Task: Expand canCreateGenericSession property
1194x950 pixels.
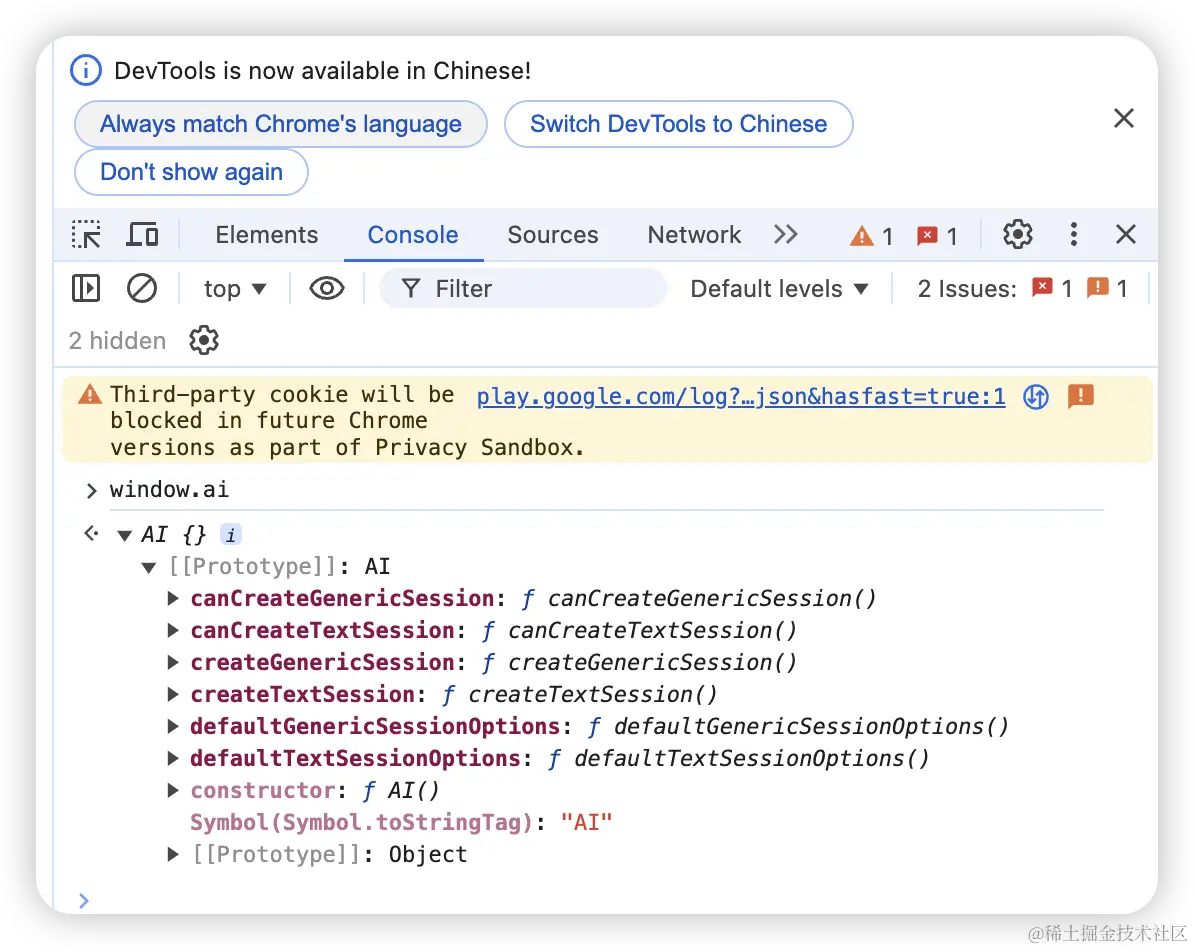Action: (174, 598)
